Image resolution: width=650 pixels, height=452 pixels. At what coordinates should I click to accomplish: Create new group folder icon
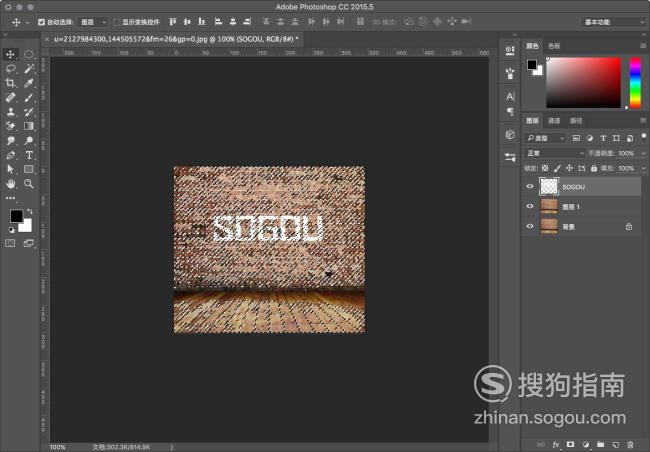[601, 445]
